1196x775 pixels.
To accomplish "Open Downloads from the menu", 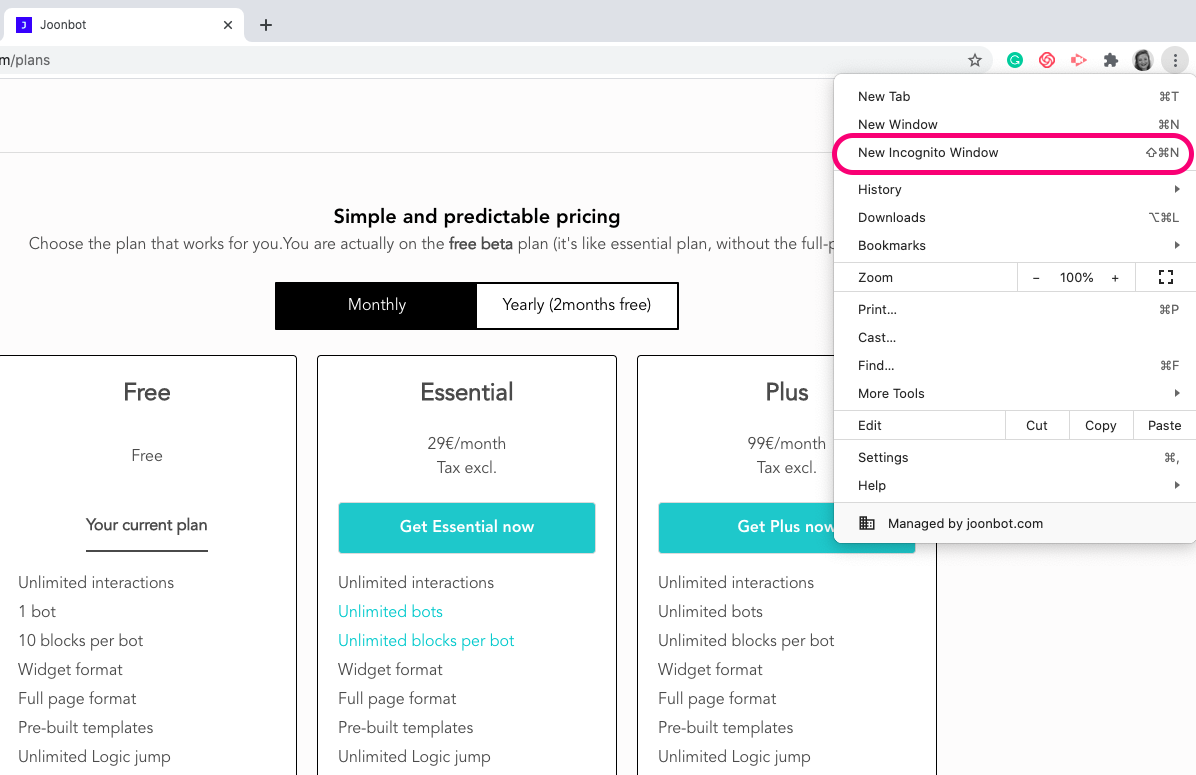I will pyautogui.click(x=1014, y=217).
